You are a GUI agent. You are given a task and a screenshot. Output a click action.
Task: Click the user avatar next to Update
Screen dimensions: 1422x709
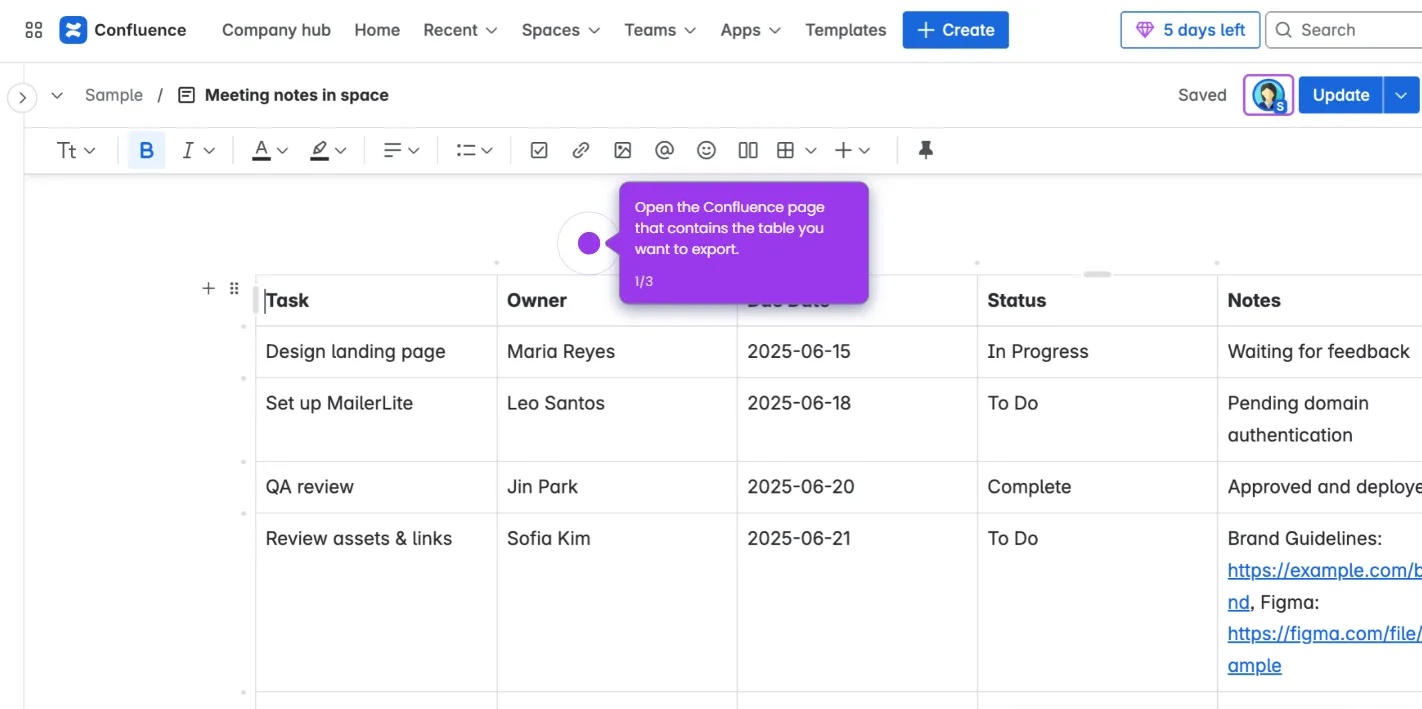click(x=1268, y=95)
